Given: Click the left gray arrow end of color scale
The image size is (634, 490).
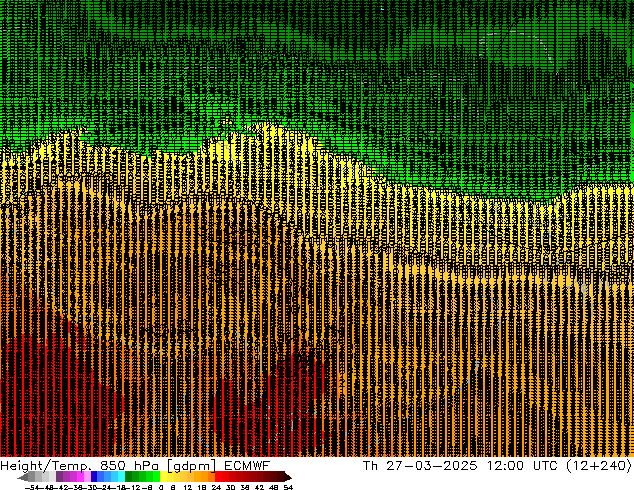Looking at the screenshot, I should [x=23, y=477].
